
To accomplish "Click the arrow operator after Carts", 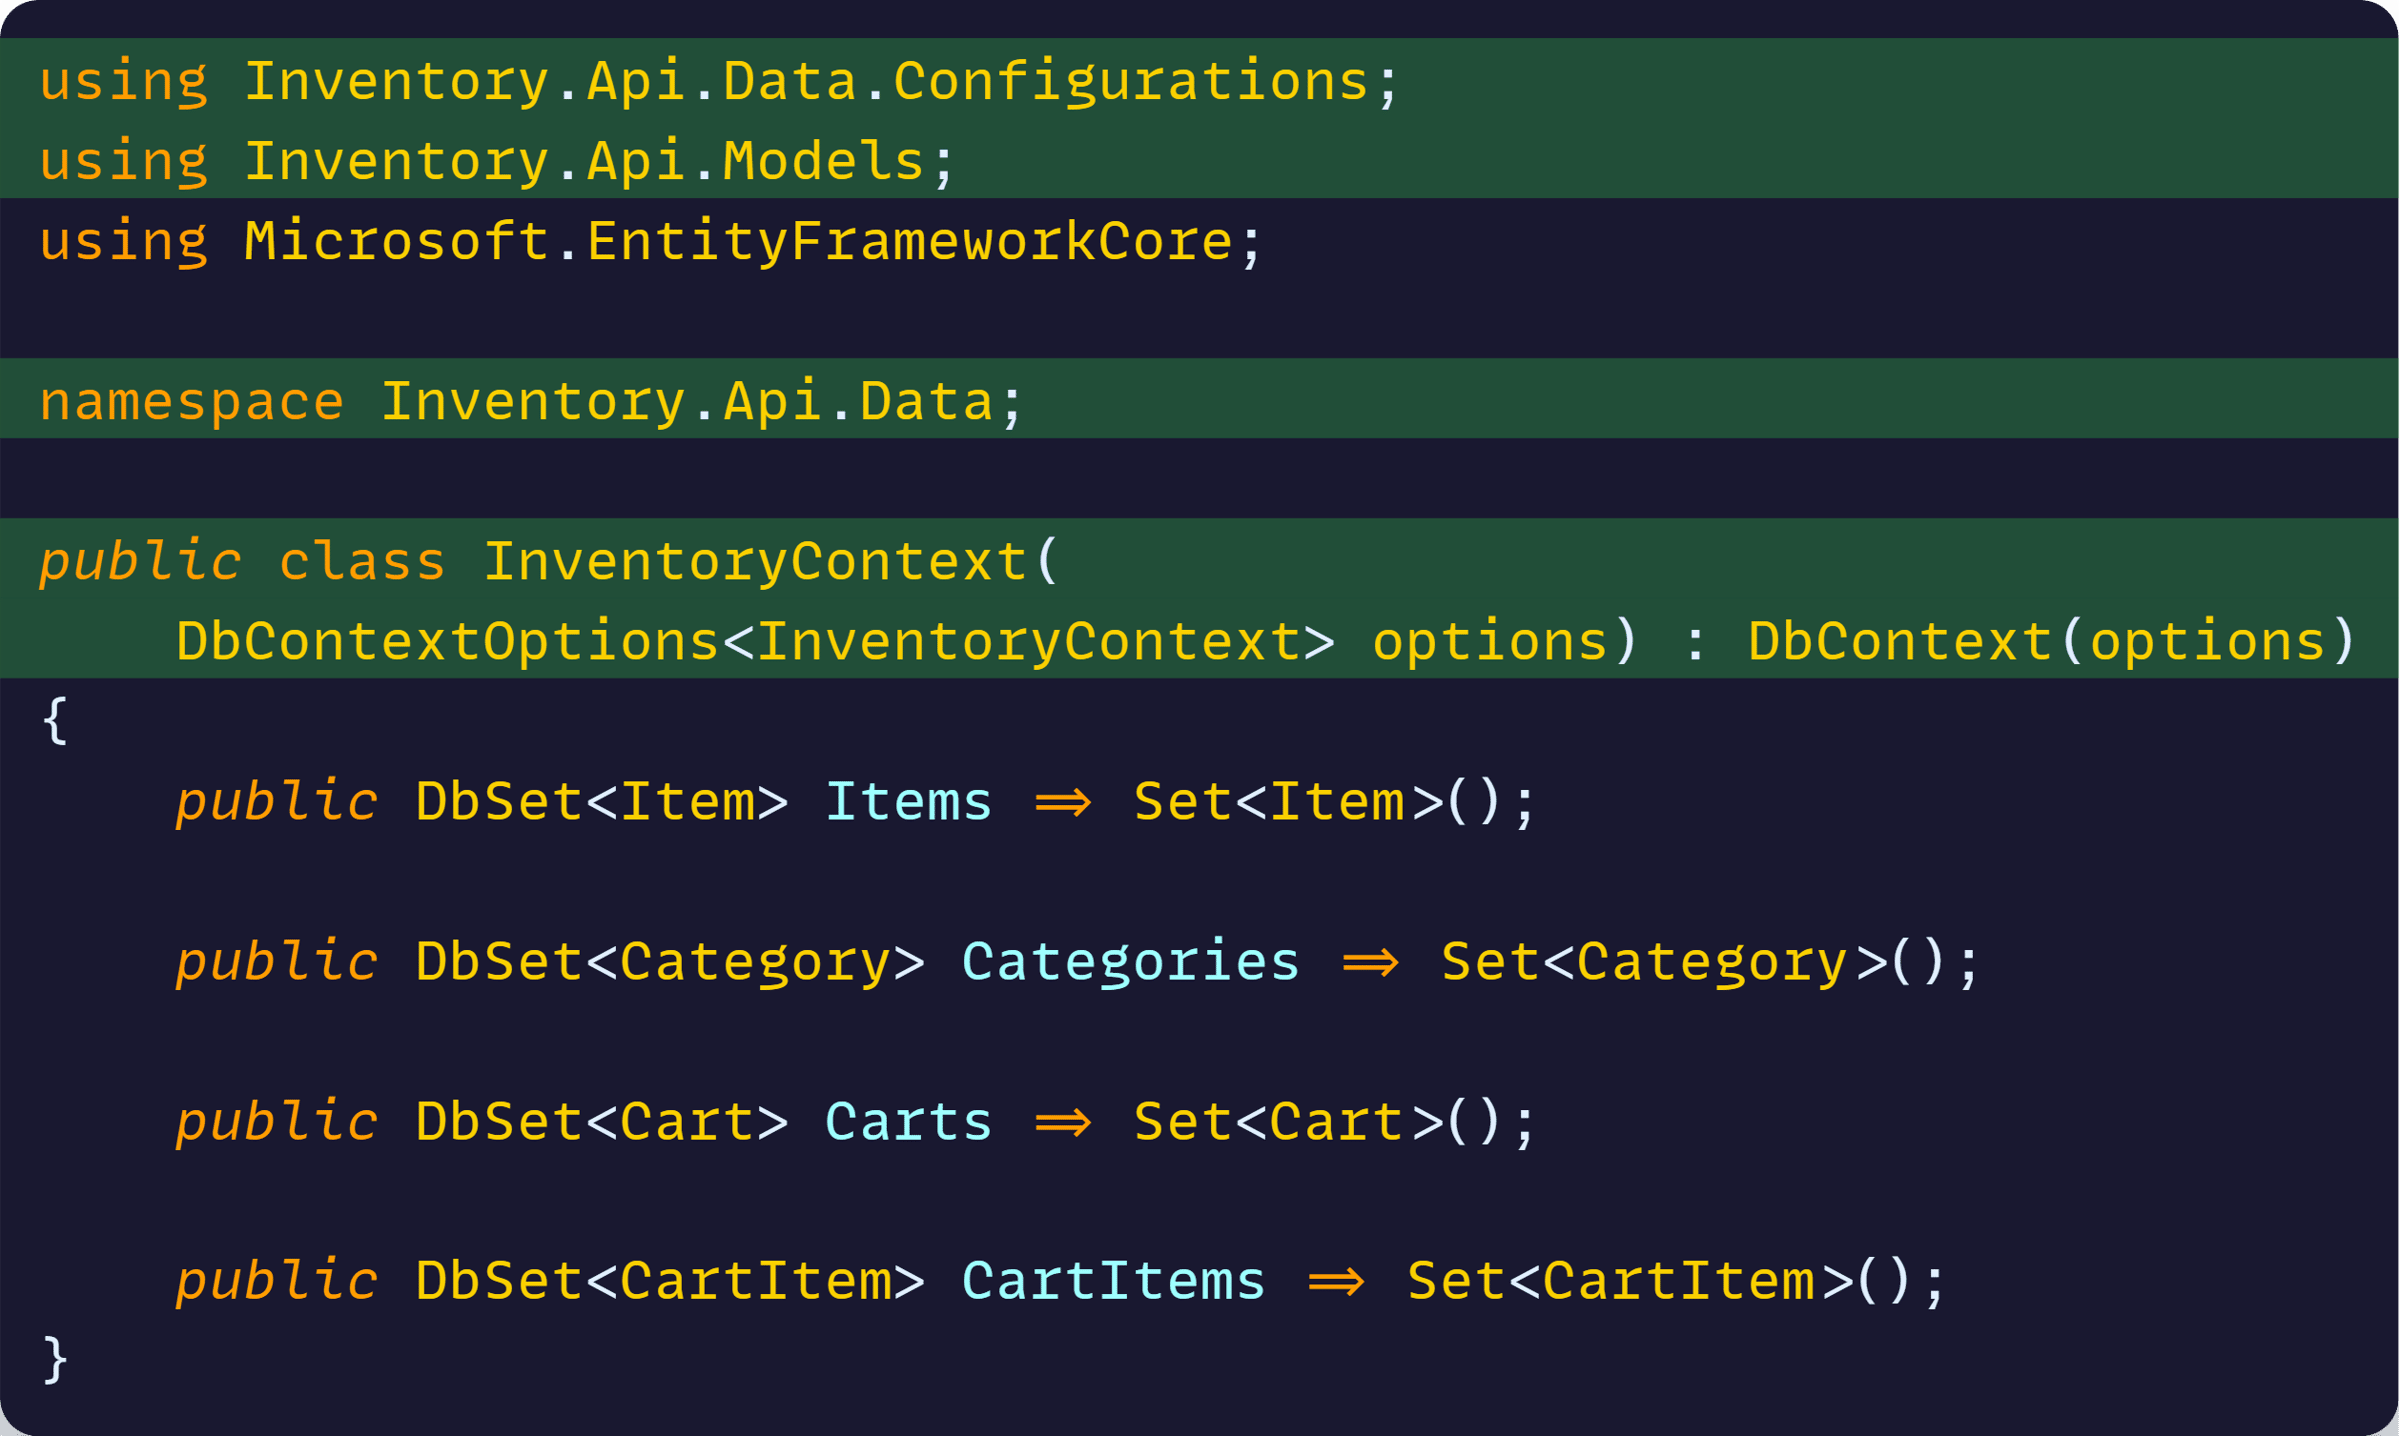I will tap(1063, 1122).
